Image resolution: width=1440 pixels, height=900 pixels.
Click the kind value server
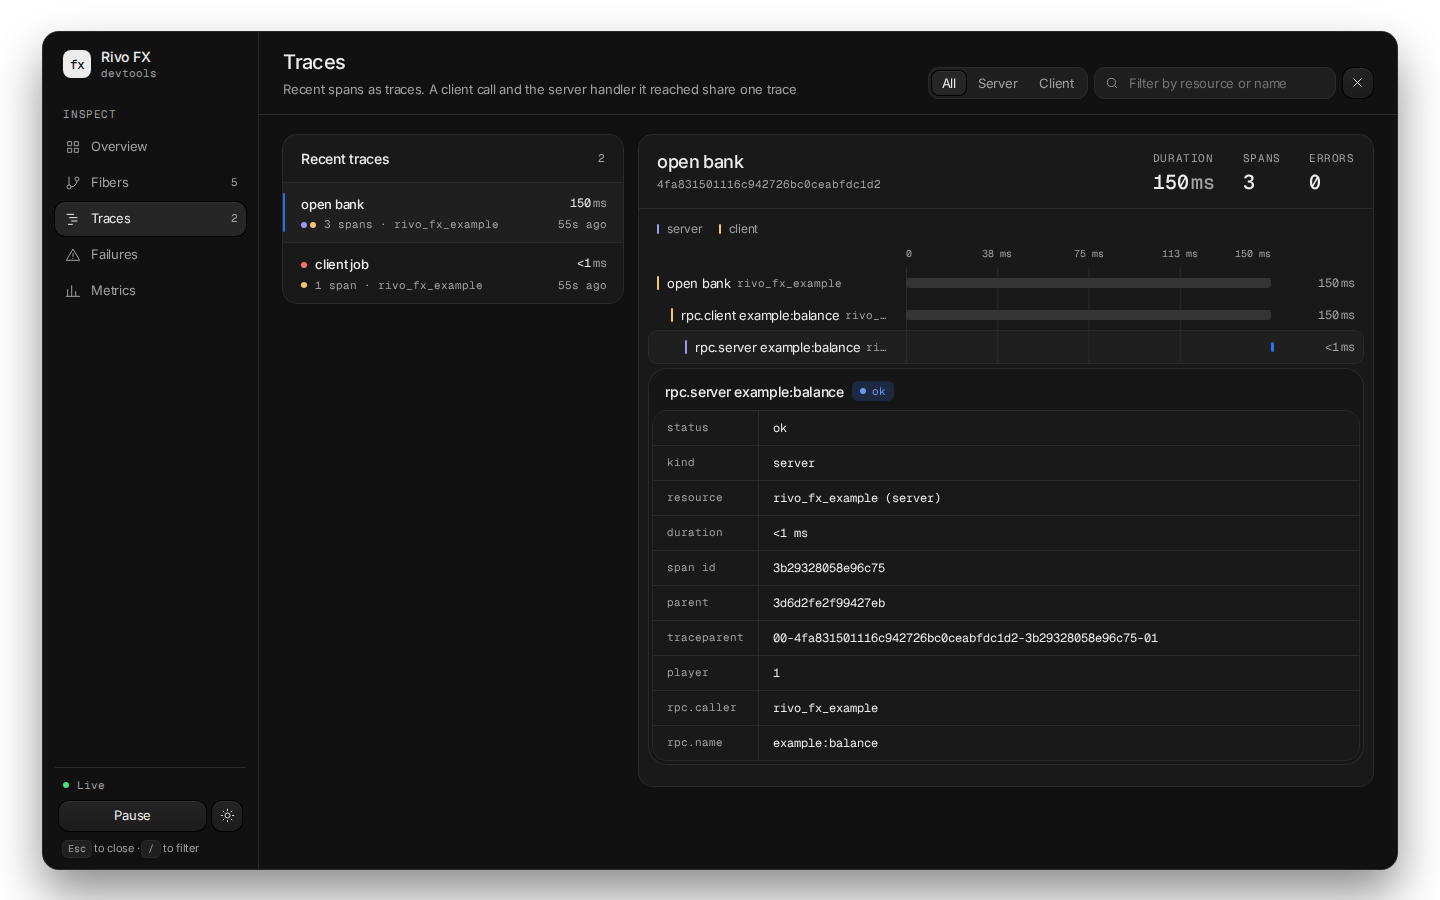tap(794, 463)
